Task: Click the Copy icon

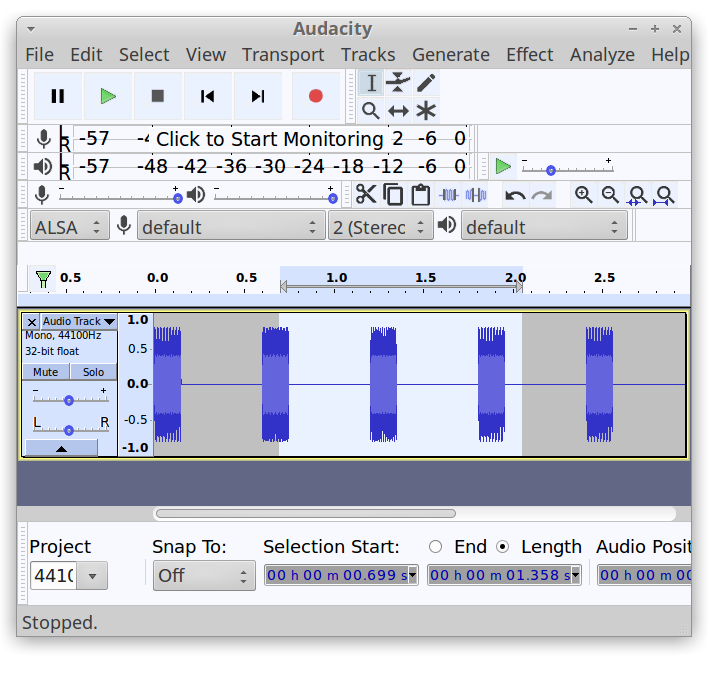Action: click(x=393, y=195)
